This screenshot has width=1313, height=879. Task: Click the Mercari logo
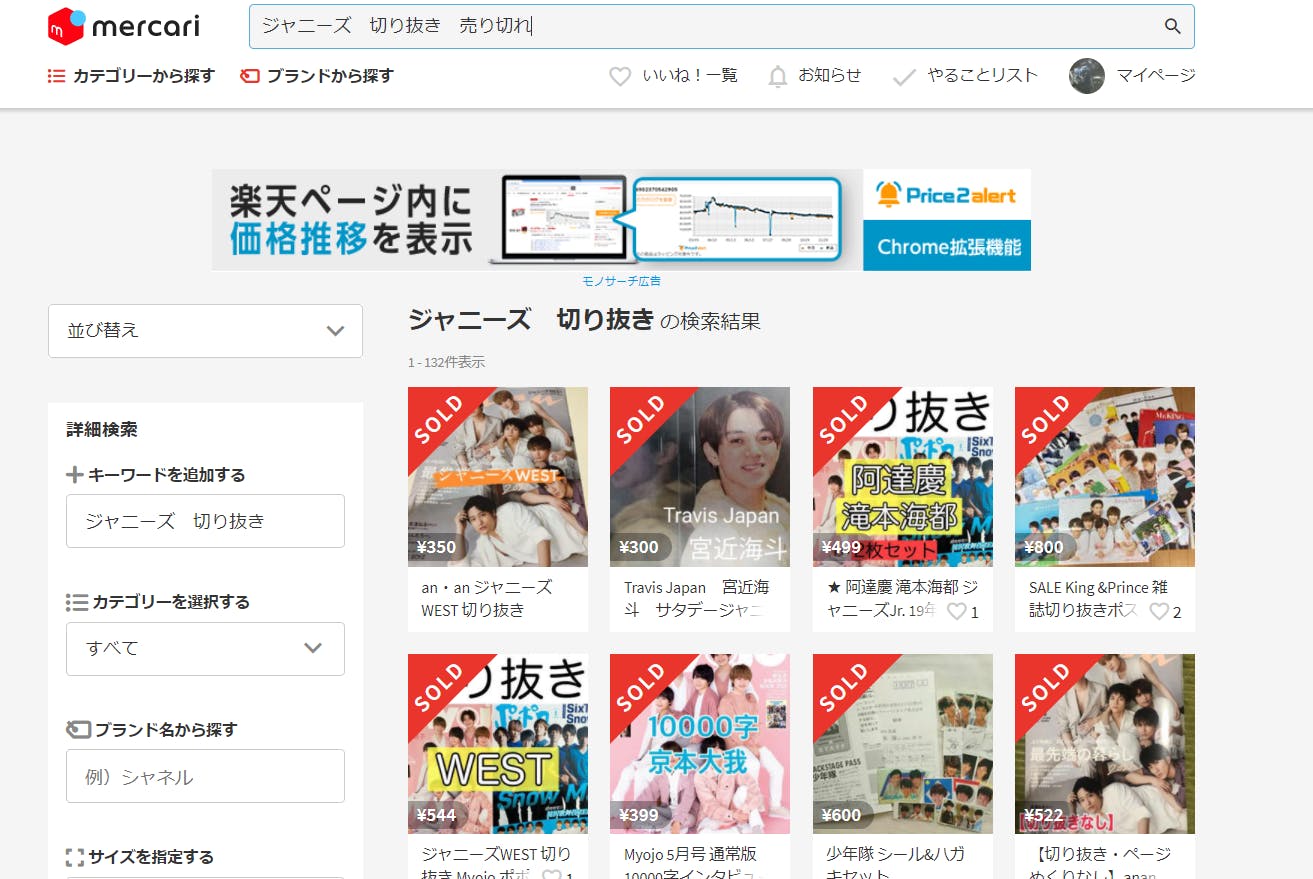point(123,27)
